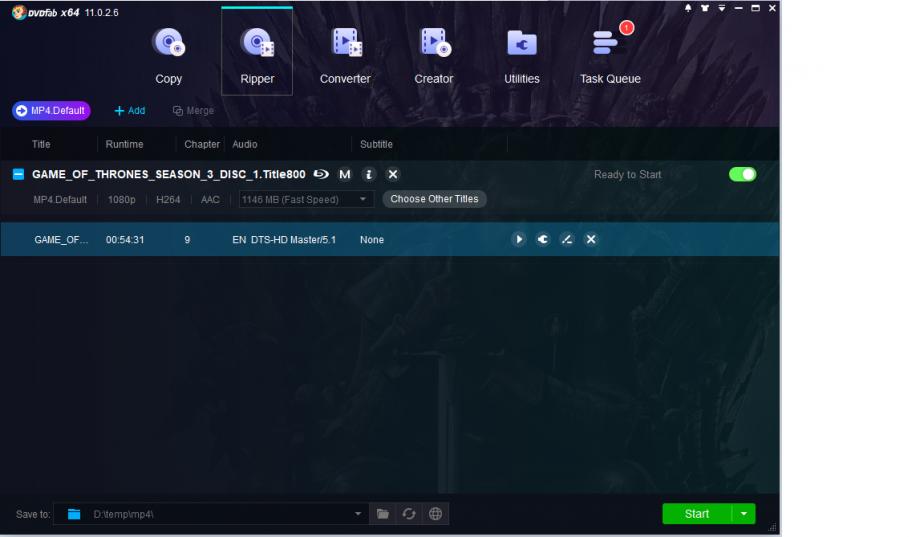Open advanced settings wrench icon for title
This screenshot has width=924, height=537.
[x=543, y=239]
